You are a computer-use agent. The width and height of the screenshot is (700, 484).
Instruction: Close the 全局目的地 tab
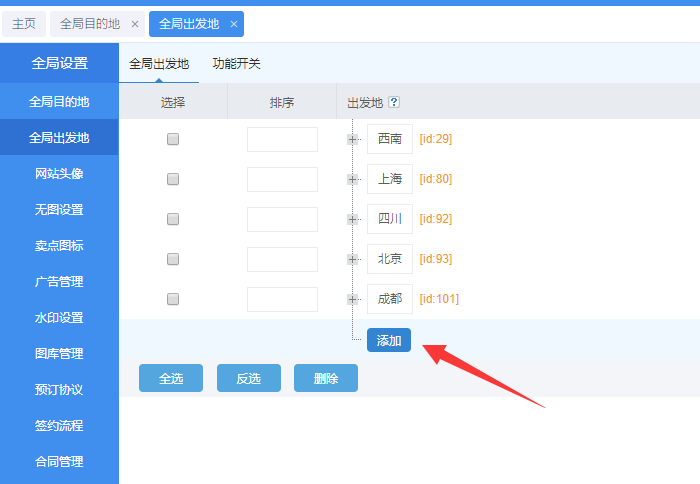pos(135,24)
